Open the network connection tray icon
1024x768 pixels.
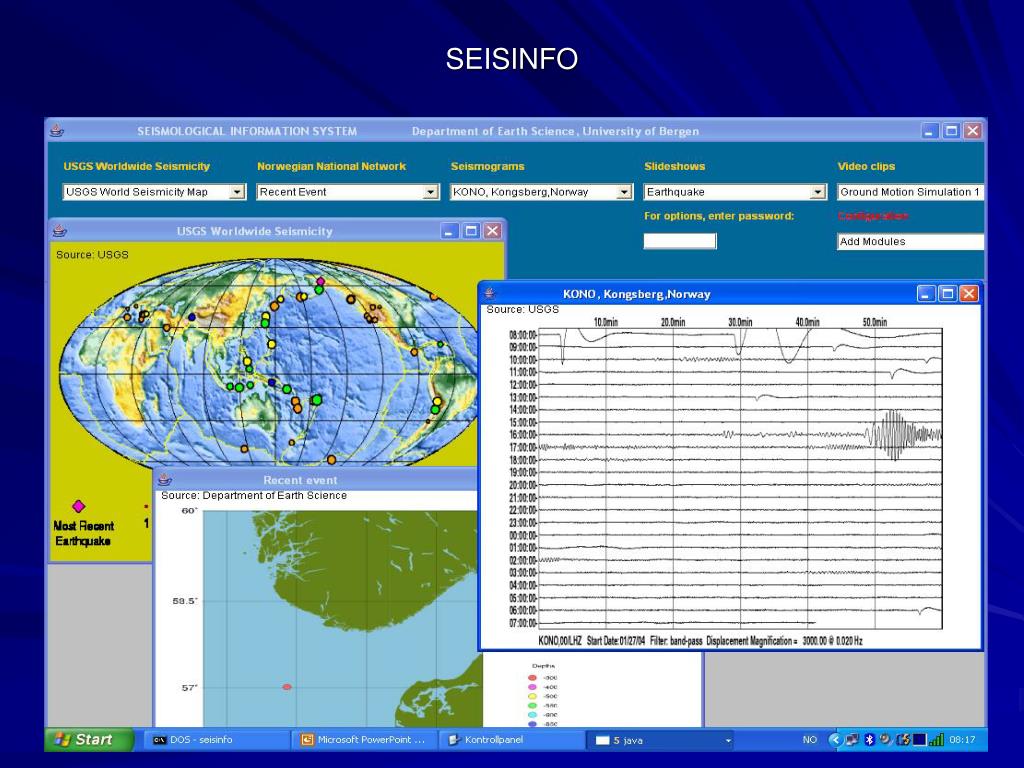(852, 740)
